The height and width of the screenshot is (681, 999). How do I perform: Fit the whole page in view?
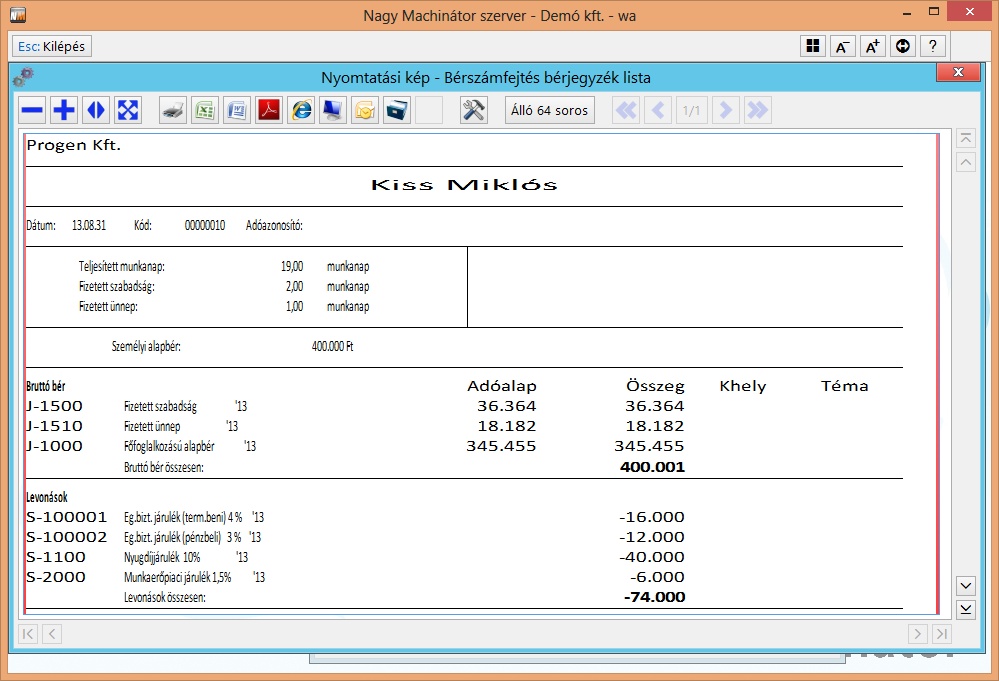pos(128,110)
